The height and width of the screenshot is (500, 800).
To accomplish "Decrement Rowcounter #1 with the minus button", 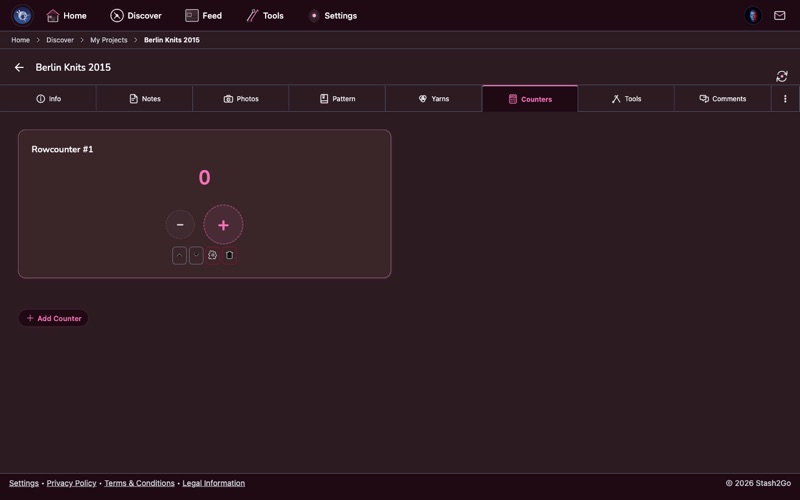I will click(180, 225).
